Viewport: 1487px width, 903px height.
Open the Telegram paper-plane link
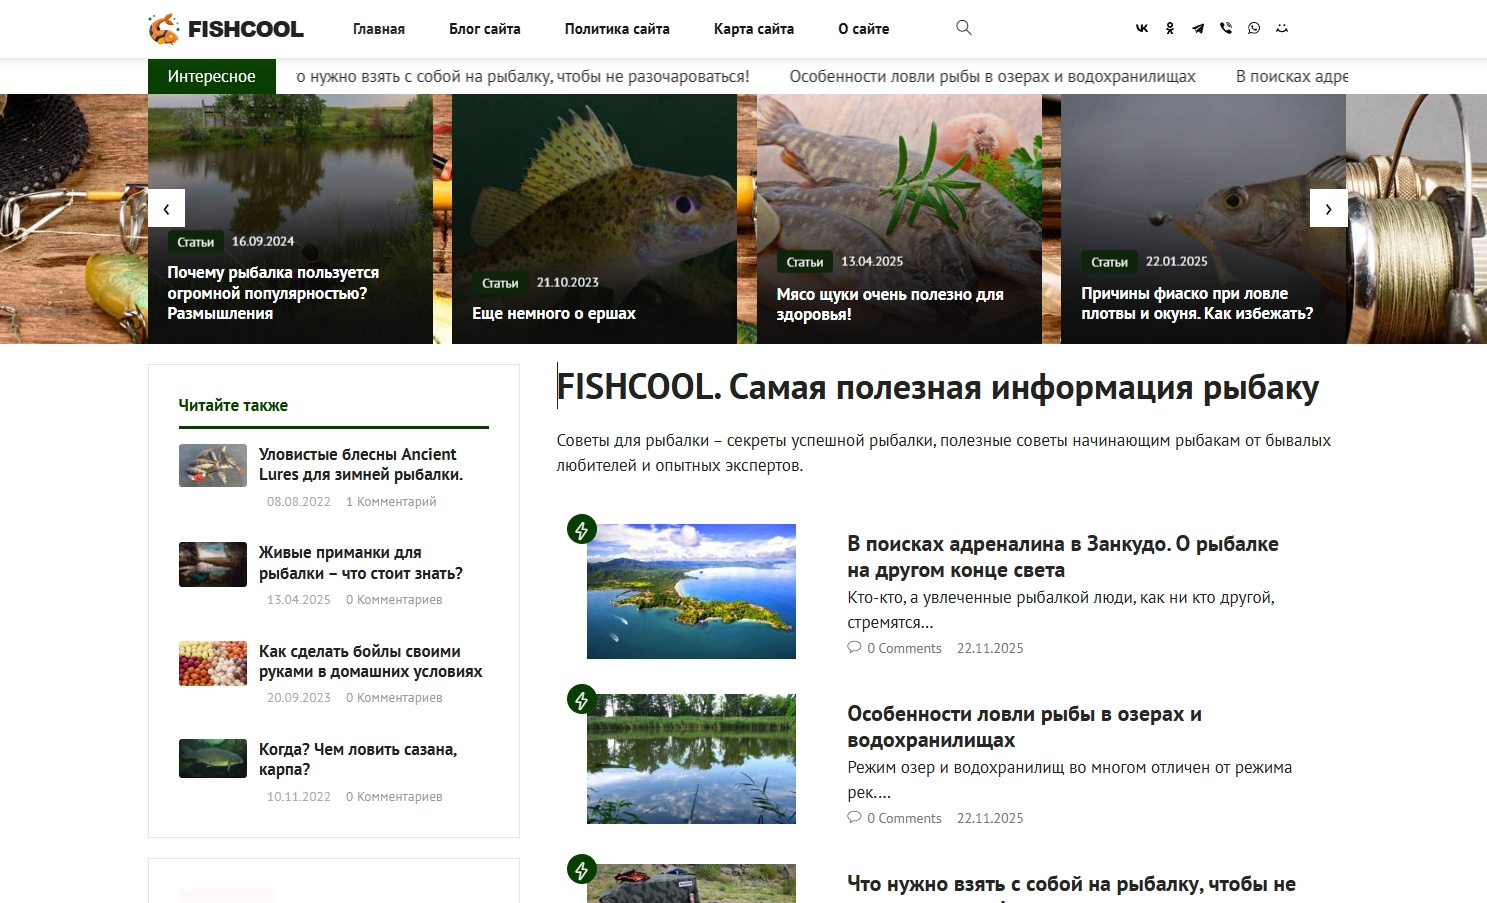tap(1198, 29)
